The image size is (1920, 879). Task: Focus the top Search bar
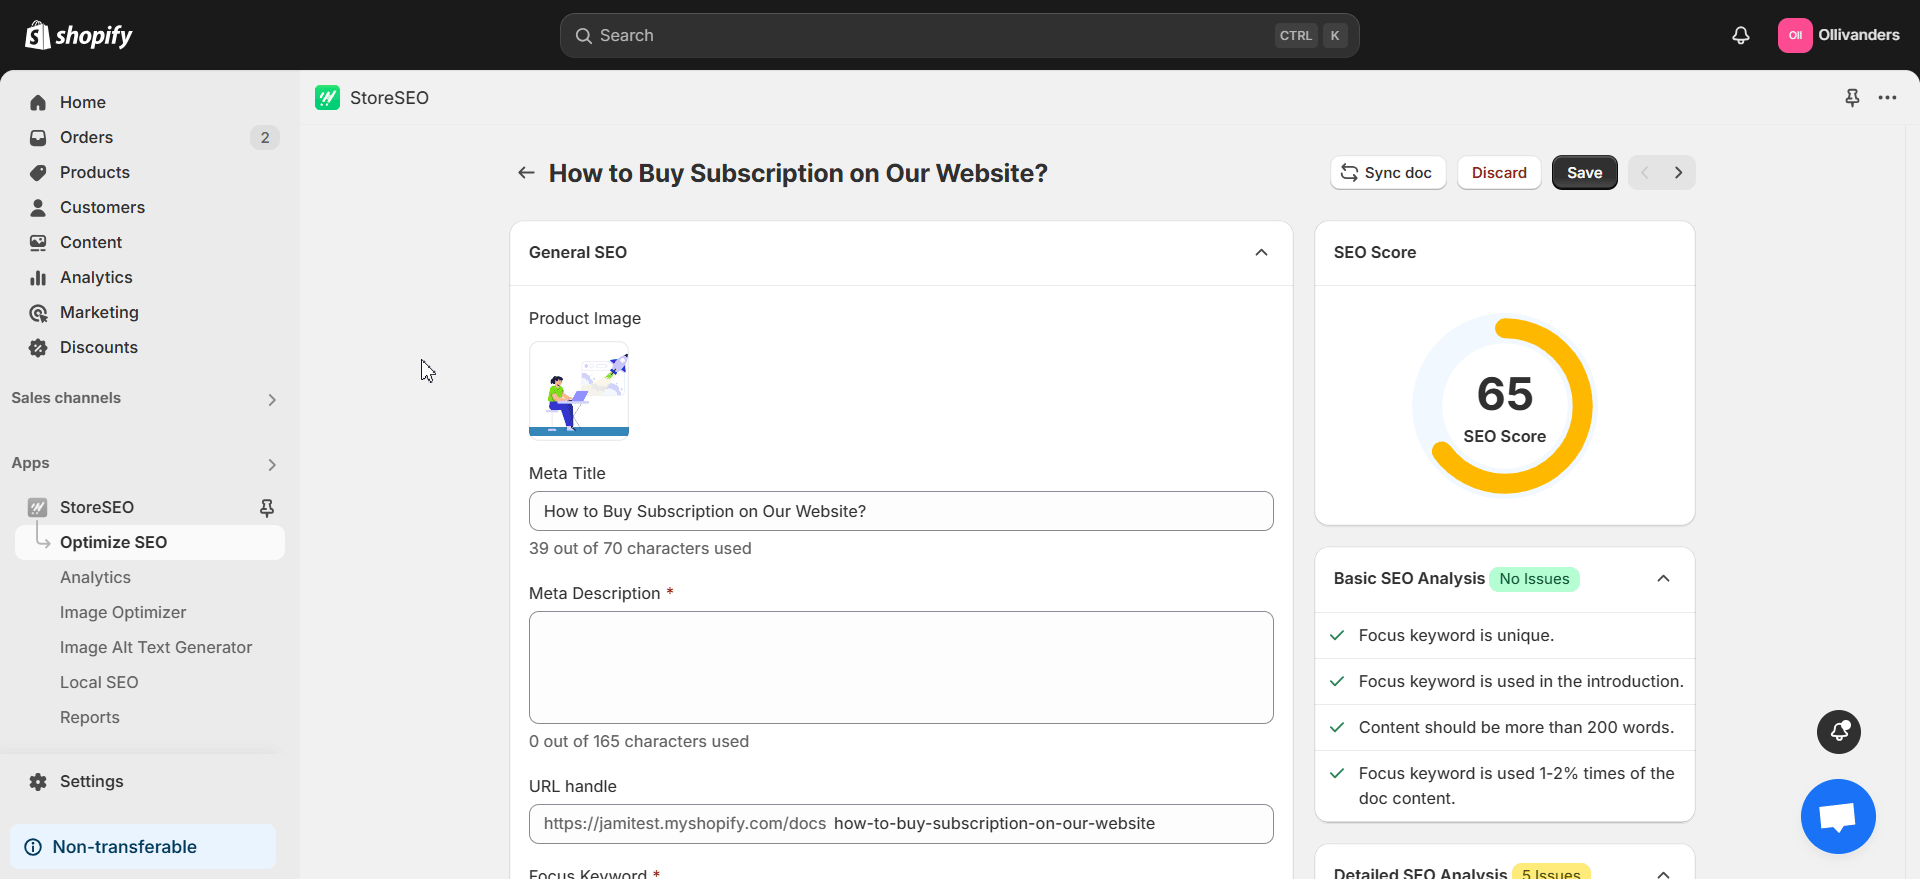click(x=959, y=35)
